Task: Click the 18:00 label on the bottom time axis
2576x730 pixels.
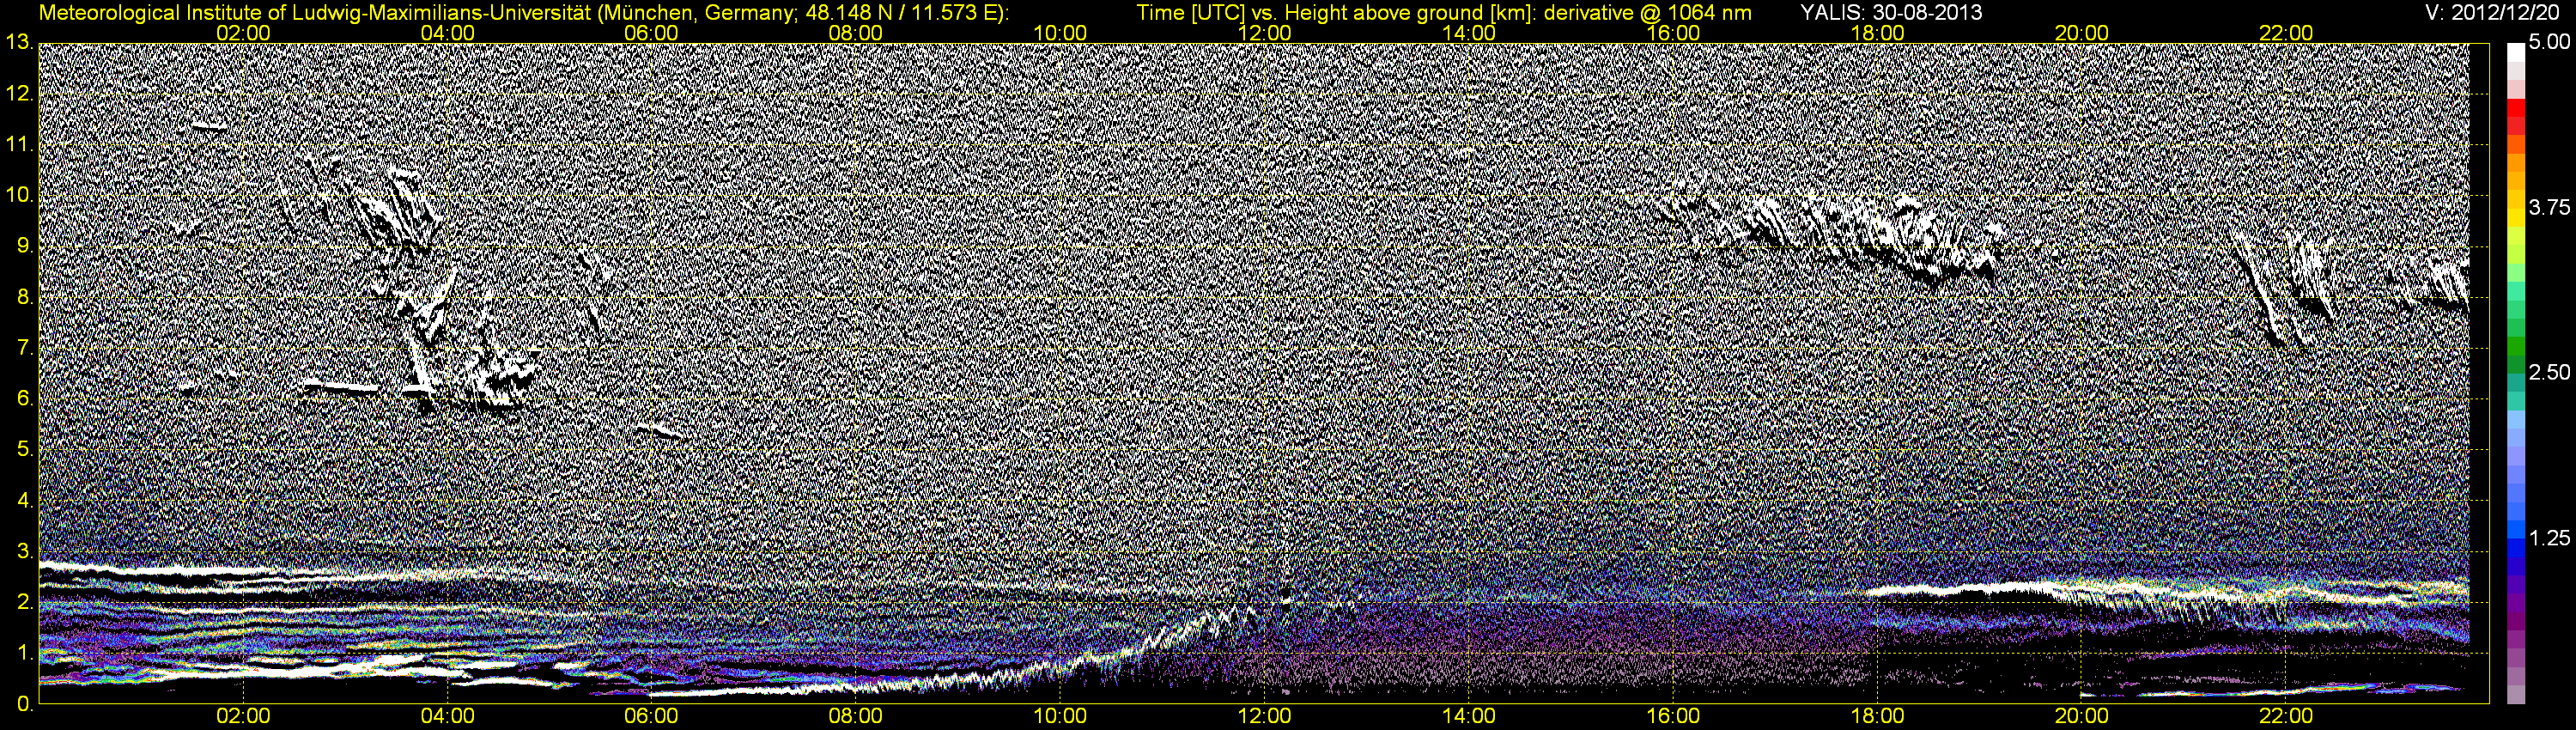Action: [x=1877, y=717]
